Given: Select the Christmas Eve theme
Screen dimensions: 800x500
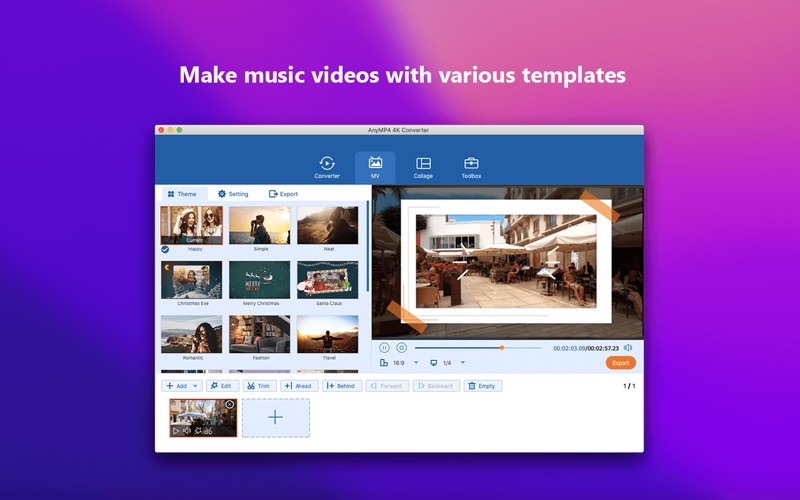Looking at the screenshot, I should pos(191,280).
